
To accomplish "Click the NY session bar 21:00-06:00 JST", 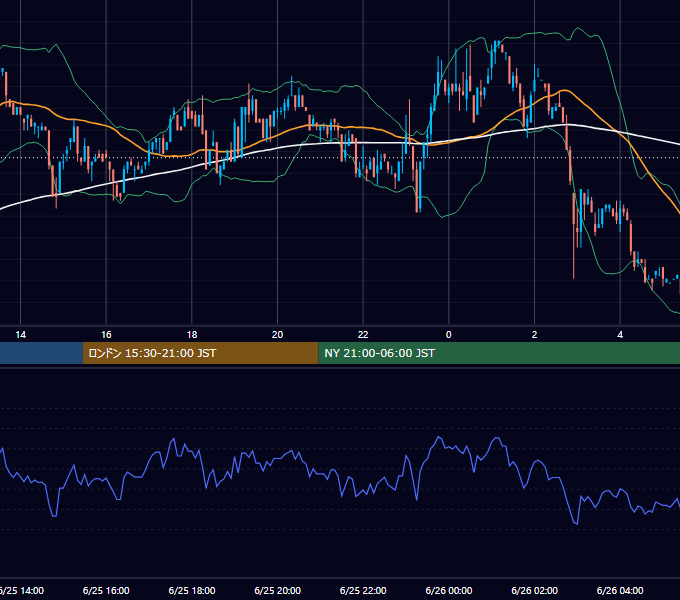I will (499, 353).
